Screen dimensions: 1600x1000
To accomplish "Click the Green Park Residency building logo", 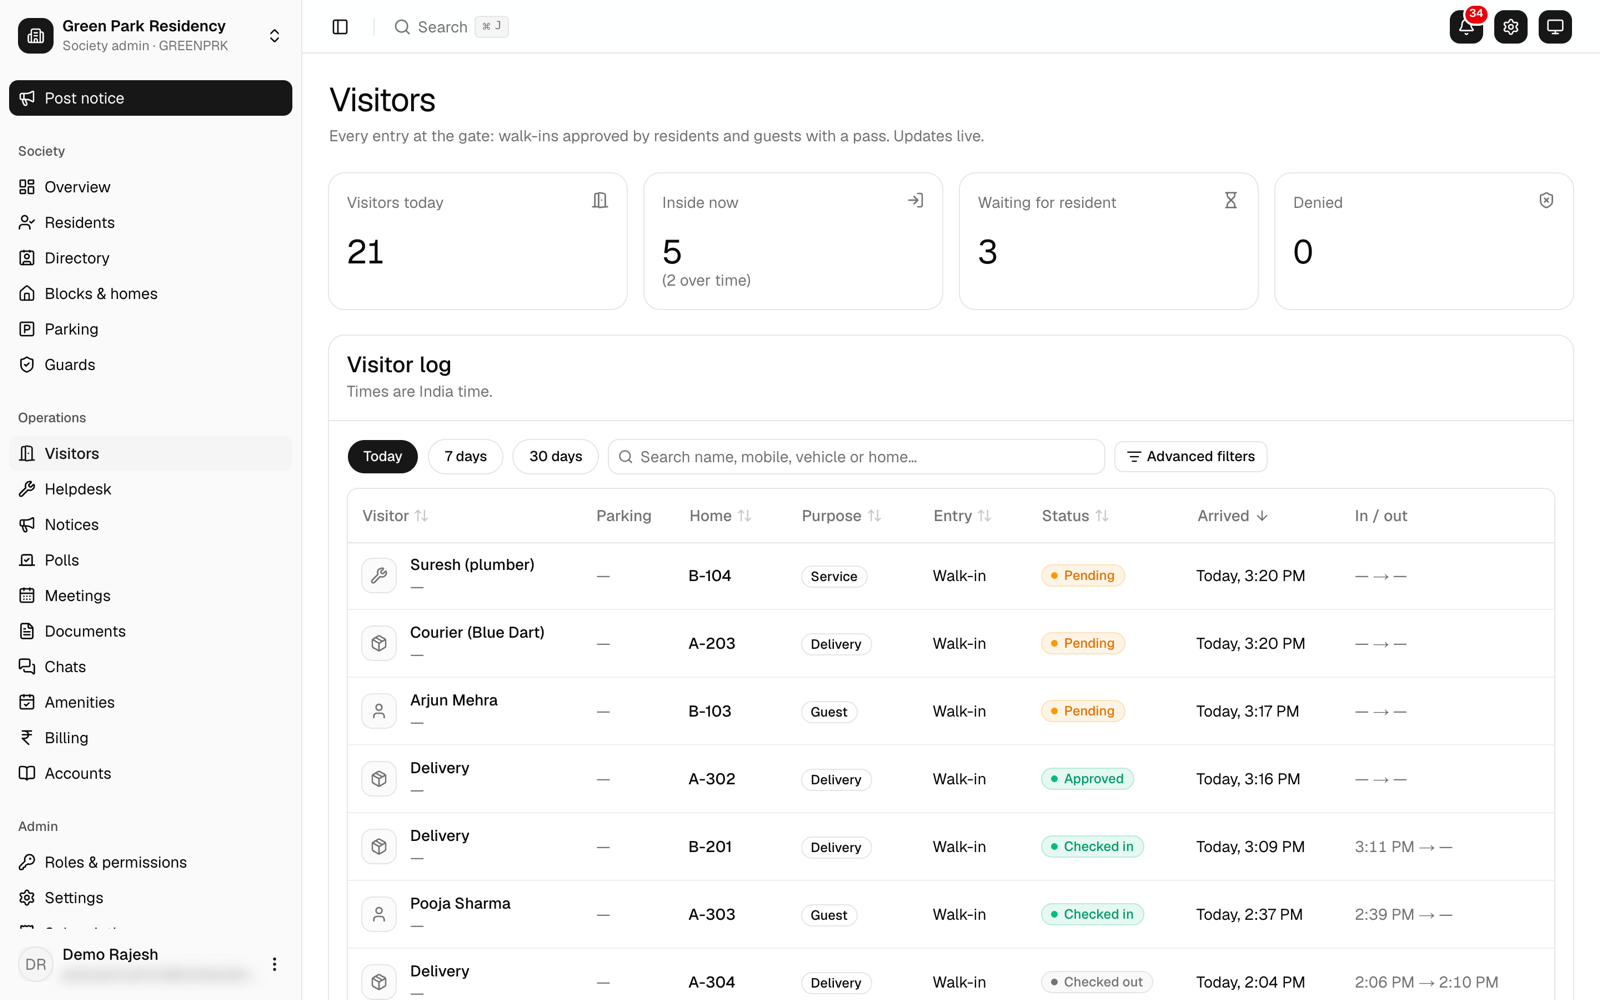I will [36, 36].
